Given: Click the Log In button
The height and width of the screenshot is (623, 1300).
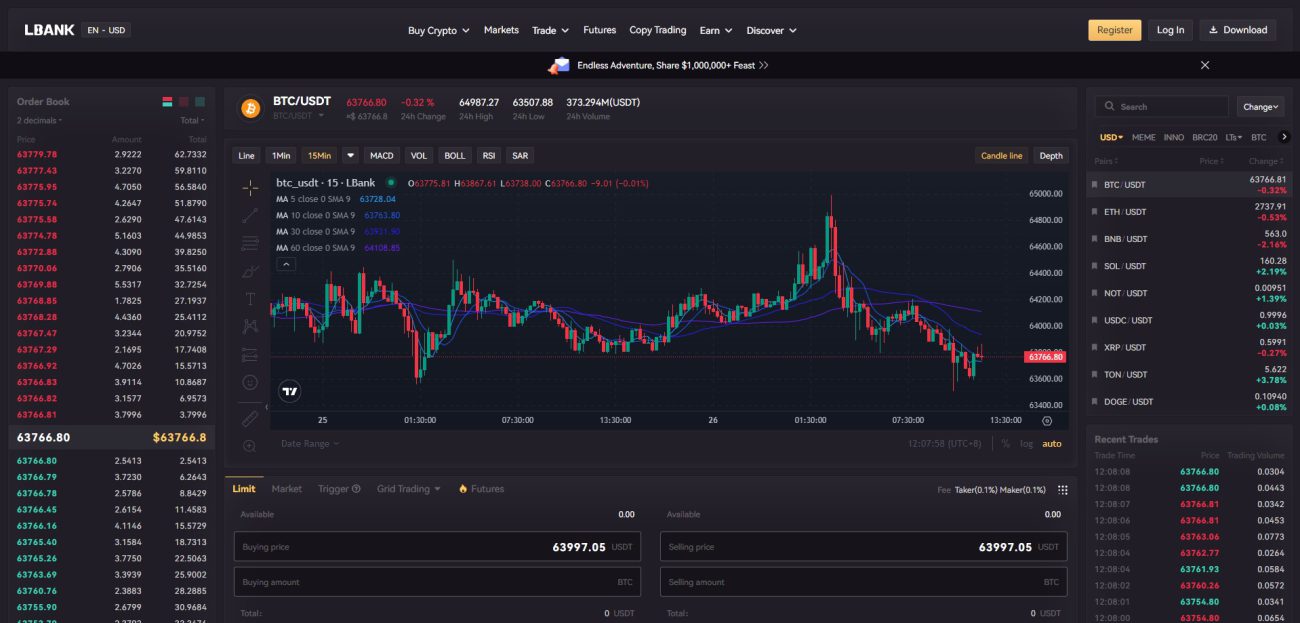Looking at the screenshot, I should click(x=1170, y=30).
